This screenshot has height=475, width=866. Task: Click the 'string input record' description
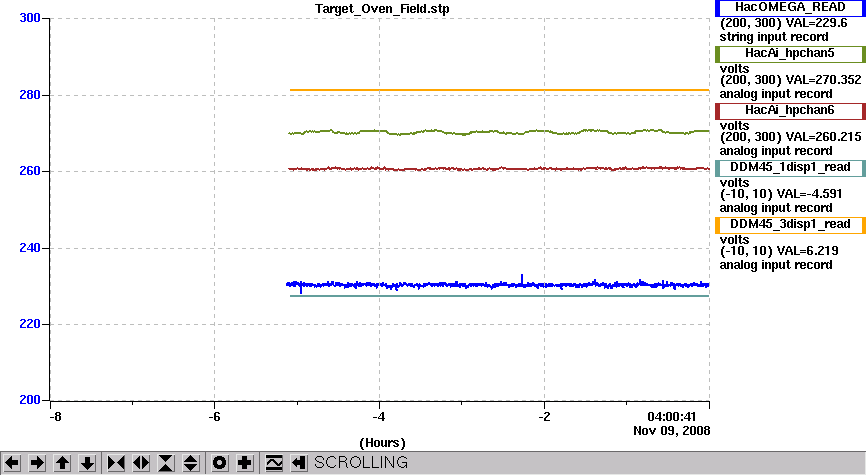click(774, 37)
